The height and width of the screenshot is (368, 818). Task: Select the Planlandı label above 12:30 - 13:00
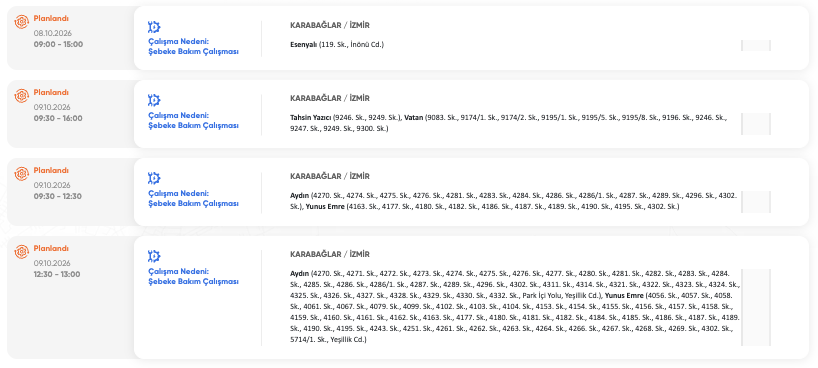tap(51, 248)
